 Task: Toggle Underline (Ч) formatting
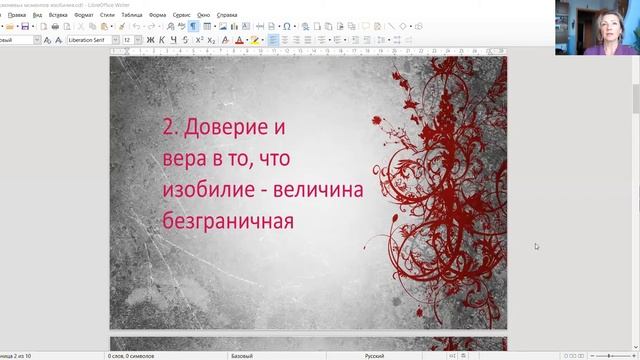(174, 40)
